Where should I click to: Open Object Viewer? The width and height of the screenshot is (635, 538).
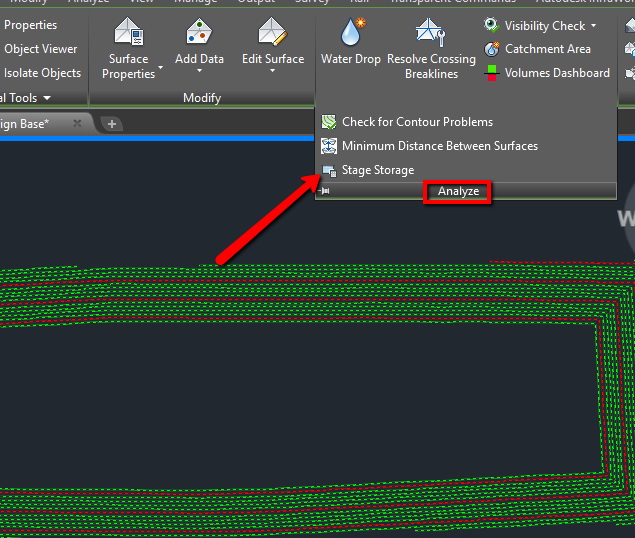[40, 49]
